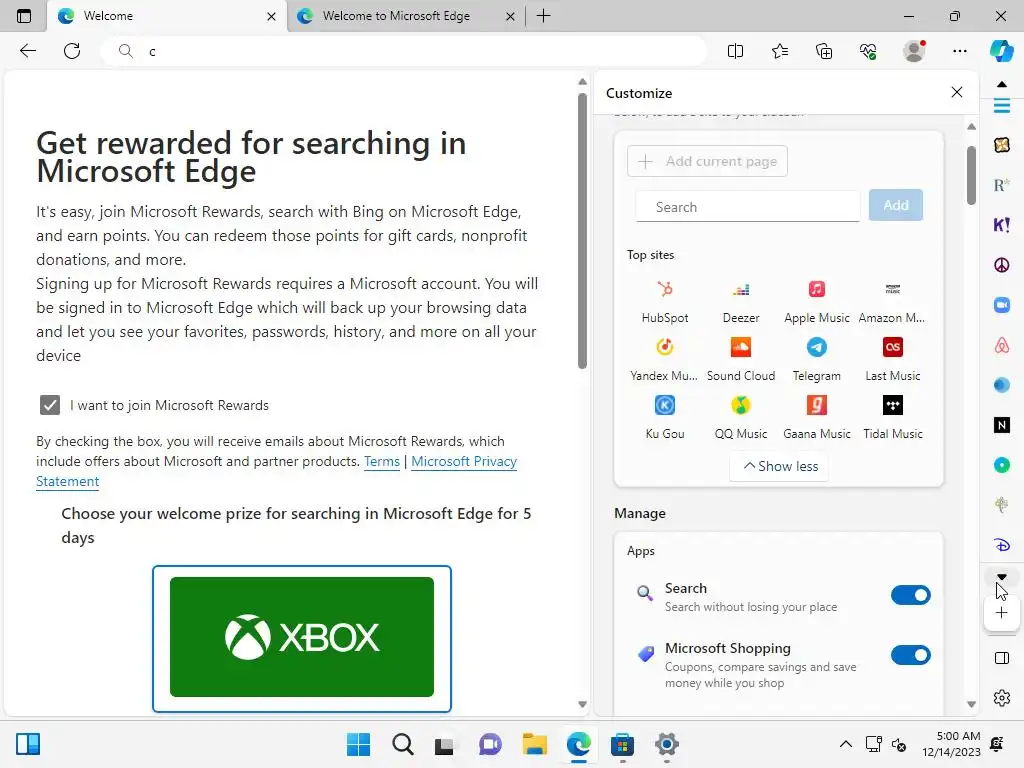Viewport: 1024px width, 768px height.
Task: Open Microsoft Privacy Statement link
Action: 276,472
